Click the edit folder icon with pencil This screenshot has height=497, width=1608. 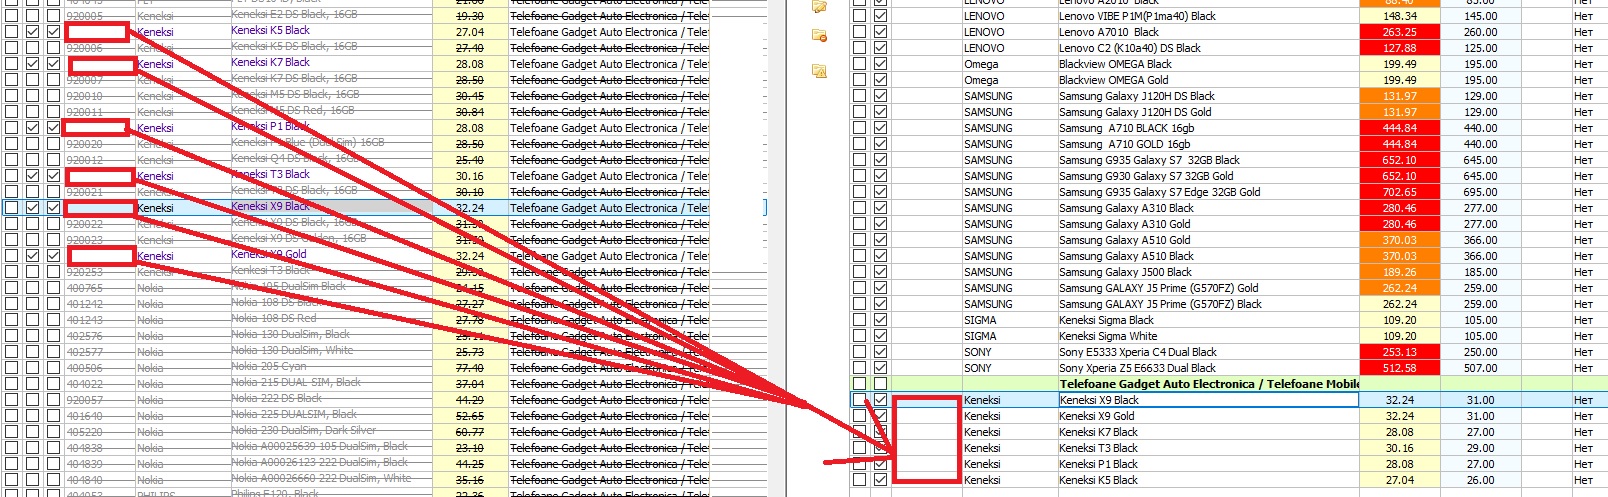click(x=819, y=6)
